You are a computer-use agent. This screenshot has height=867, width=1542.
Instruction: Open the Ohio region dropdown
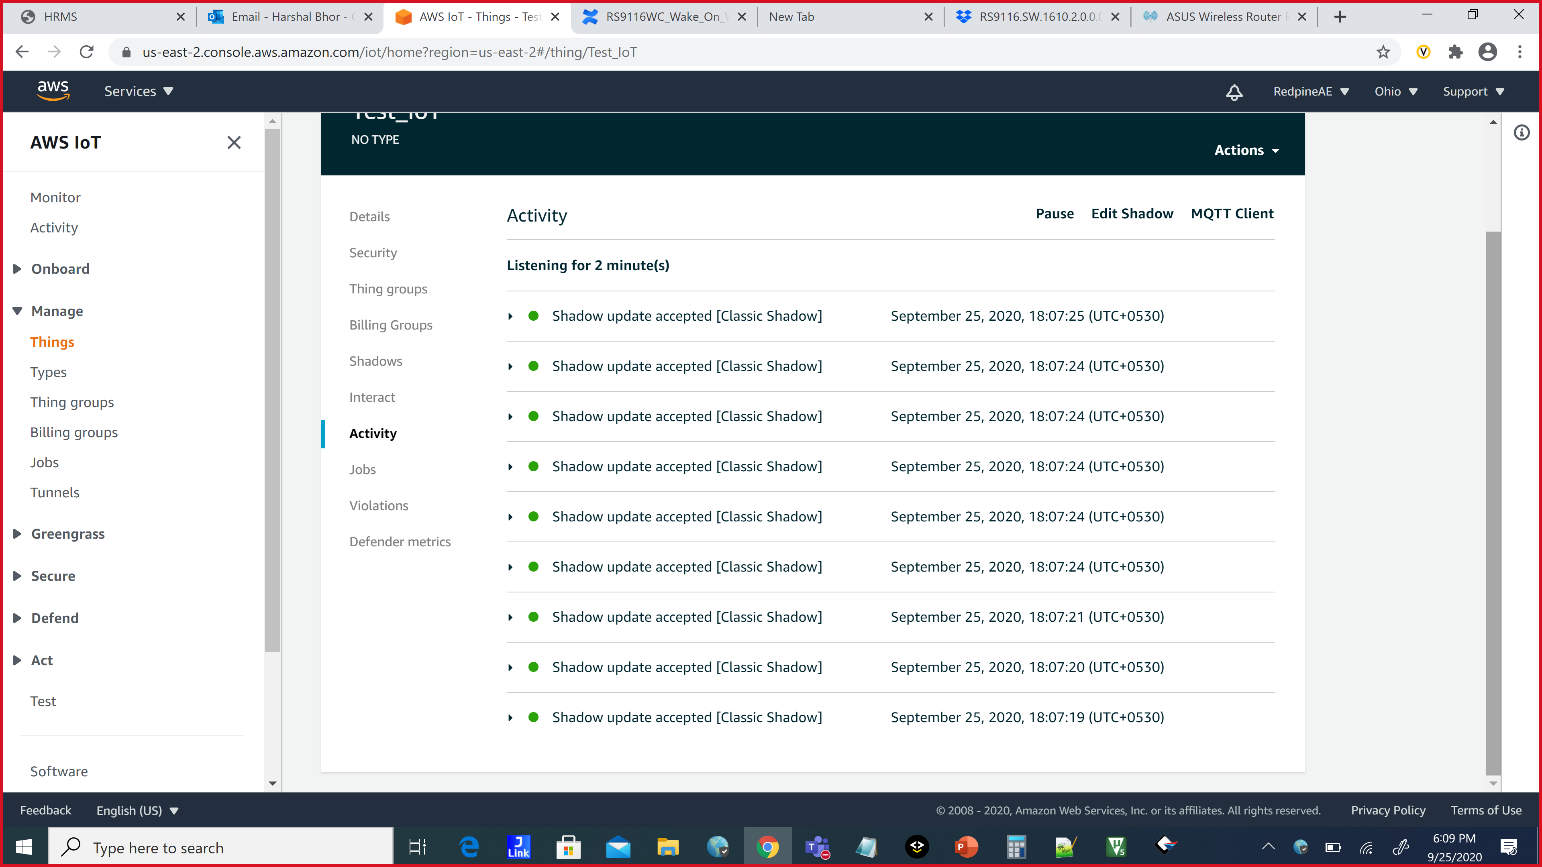[1395, 91]
